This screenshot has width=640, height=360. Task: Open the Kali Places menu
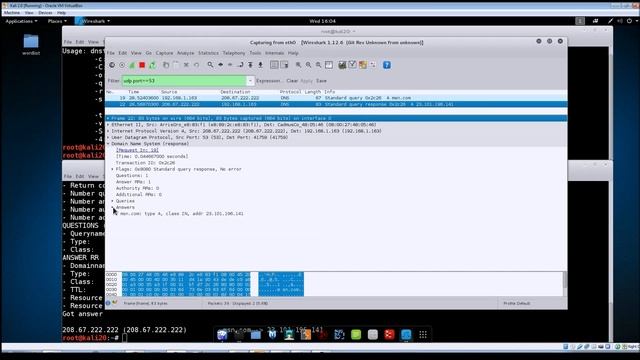(57, 21)
